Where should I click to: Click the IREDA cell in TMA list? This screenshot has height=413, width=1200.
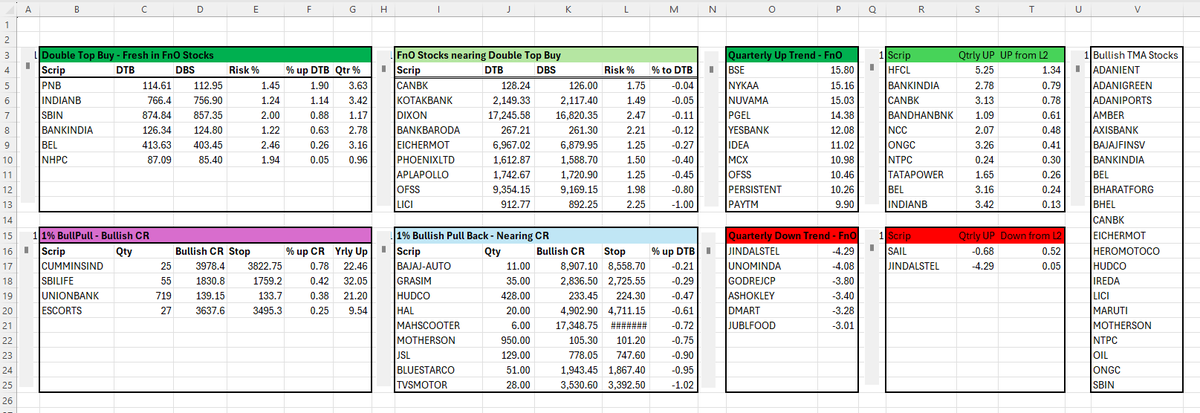pyautogui.click(x=1138, y=282)
